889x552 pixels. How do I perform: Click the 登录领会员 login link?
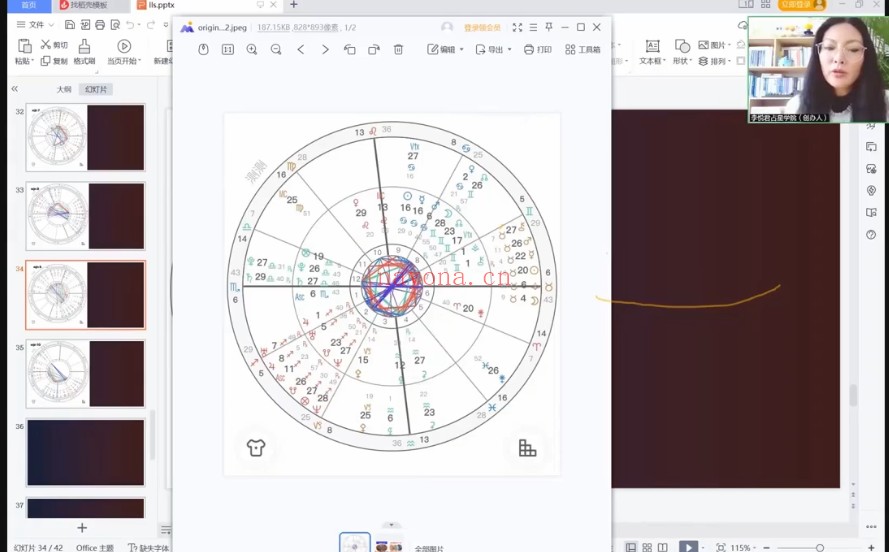click(482, 28)
